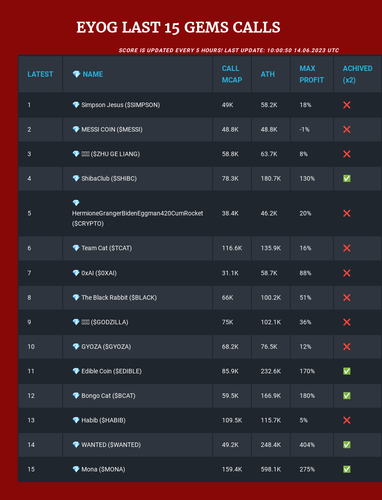Click the red cross in 0xAI row

click(x=347, y=273)
